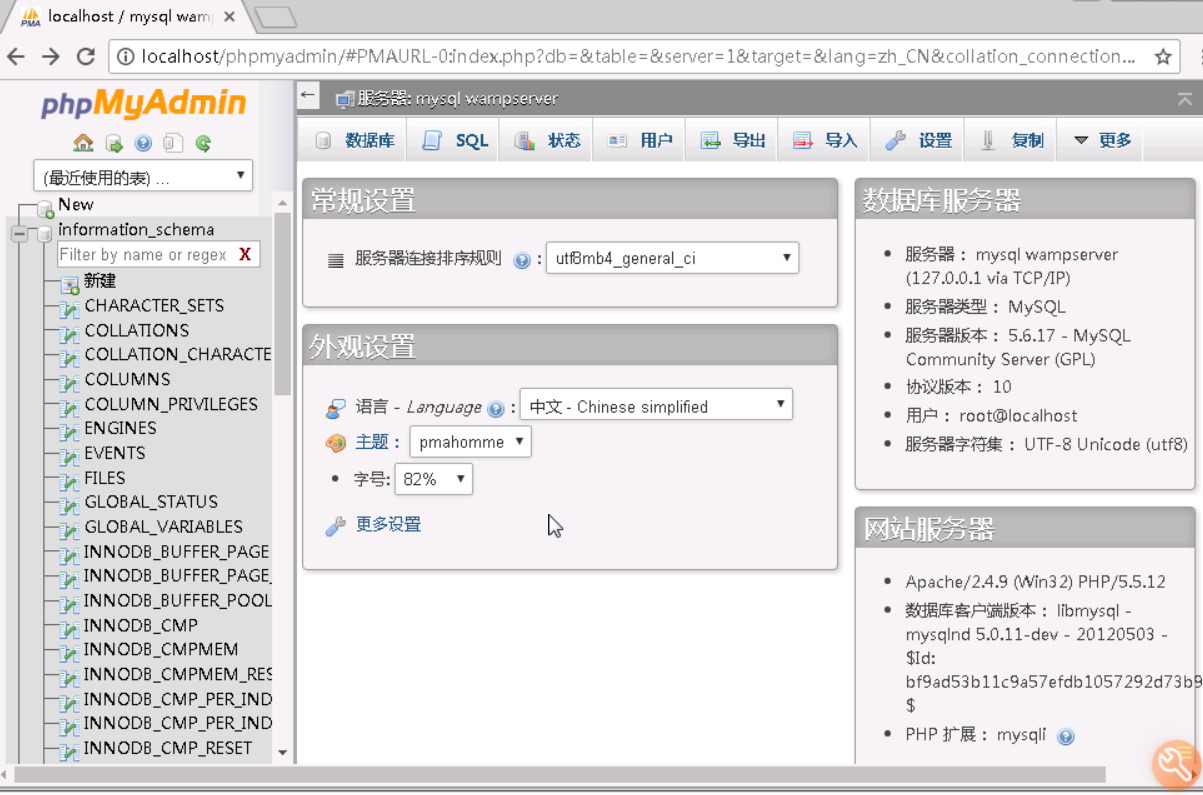The width and height of the screenshot is (1203, 795).
Task: Click the orange wrench tool icon at bottom right
Action: coord(1177,766)
